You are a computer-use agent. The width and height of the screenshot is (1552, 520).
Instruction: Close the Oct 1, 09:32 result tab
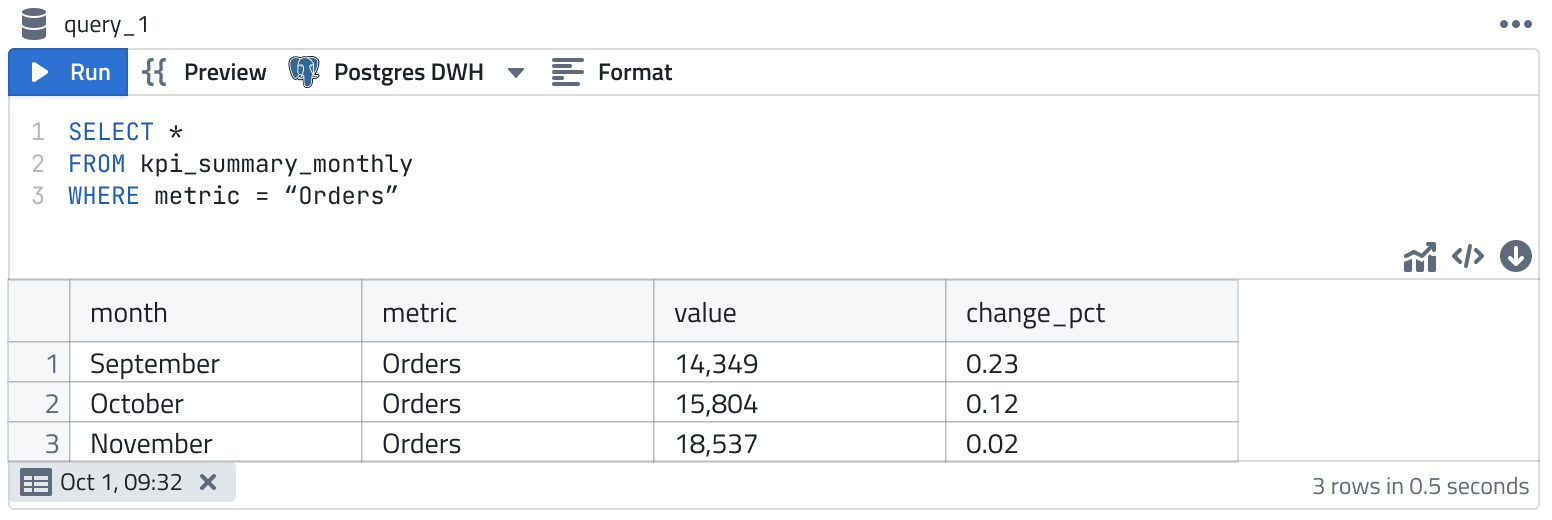pyautogui.click(x=208, y=482)
